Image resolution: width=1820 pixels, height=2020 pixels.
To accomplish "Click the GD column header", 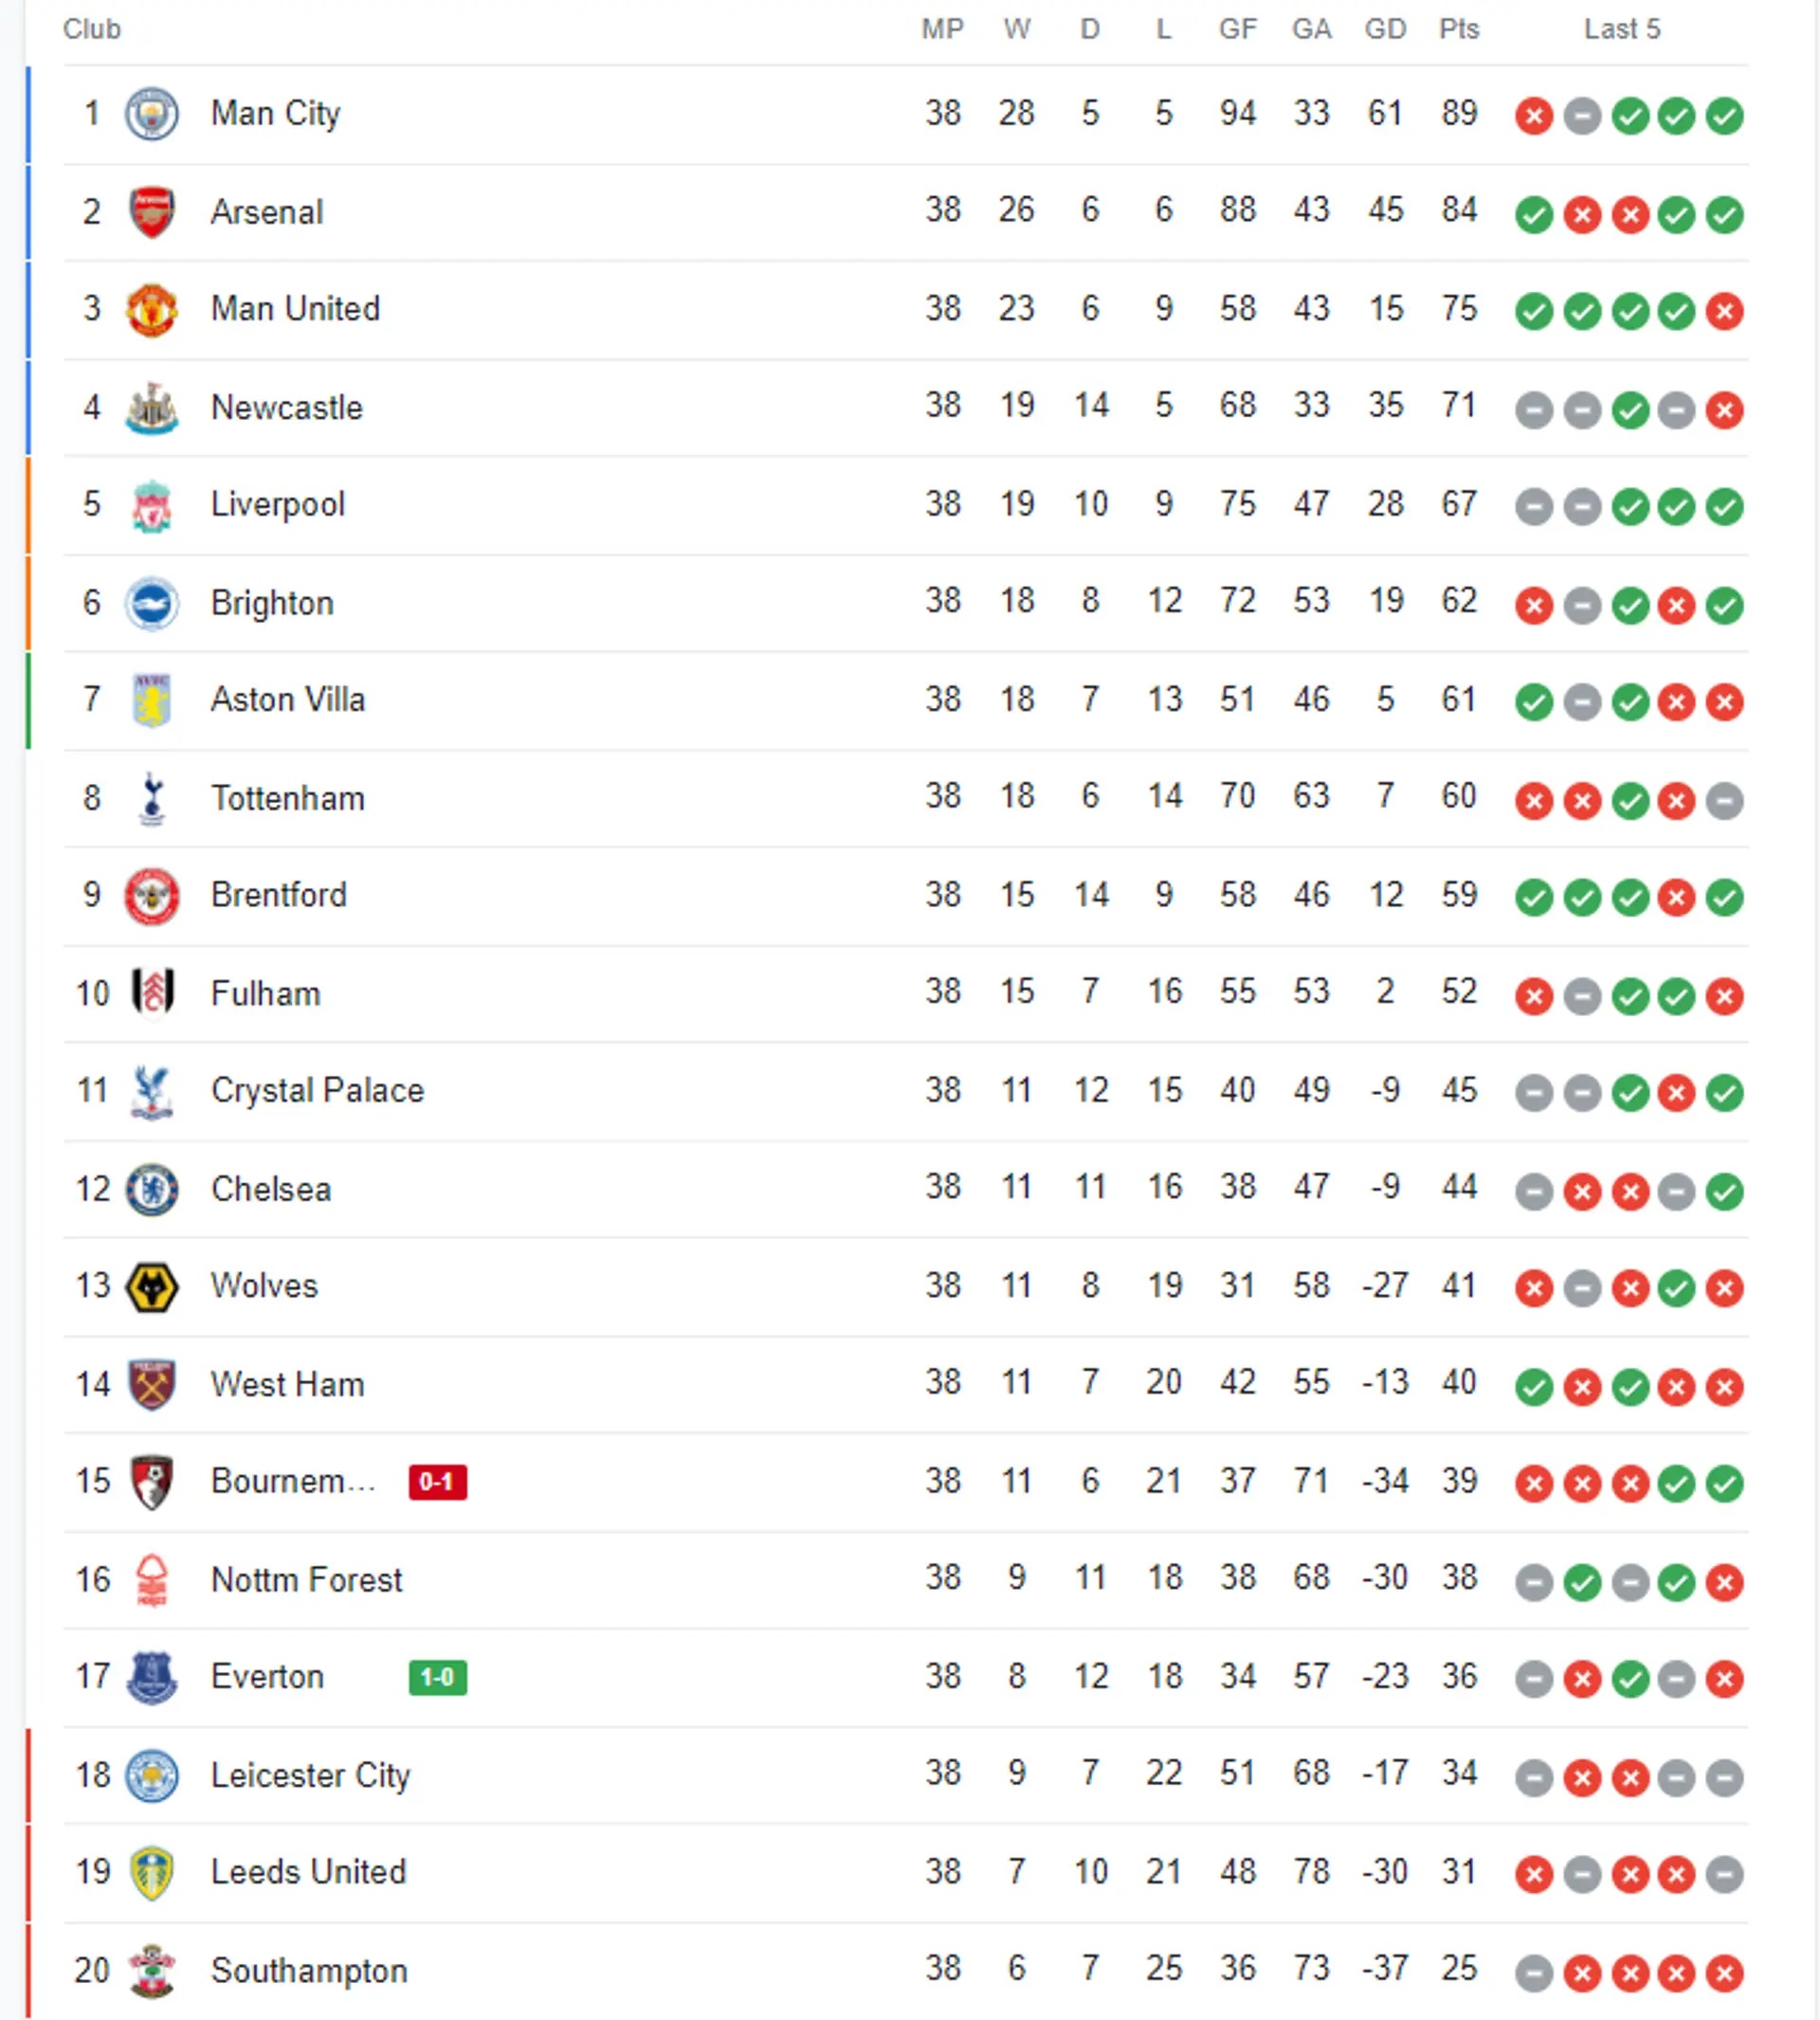I will (1385, 29).
